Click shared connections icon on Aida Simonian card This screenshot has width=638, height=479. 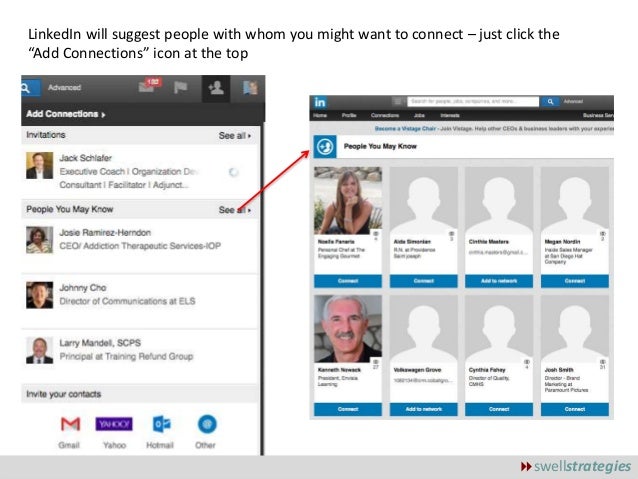click(x=451, y=234)
